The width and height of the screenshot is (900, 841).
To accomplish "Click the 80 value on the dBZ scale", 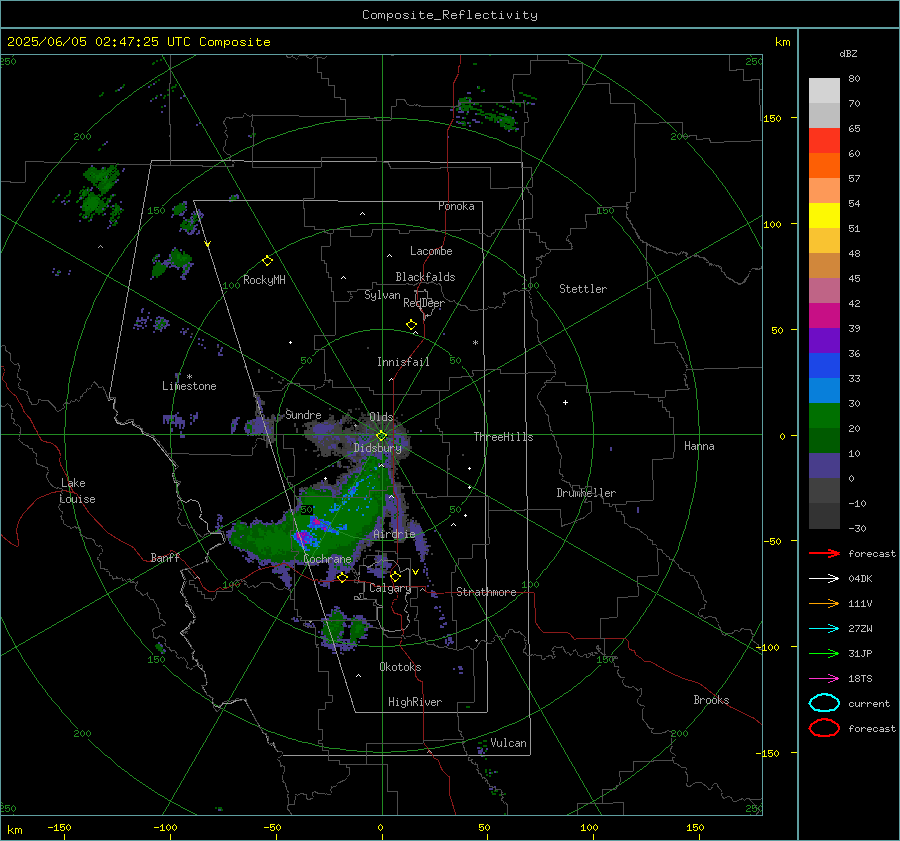I will click(x=855, y=79).
